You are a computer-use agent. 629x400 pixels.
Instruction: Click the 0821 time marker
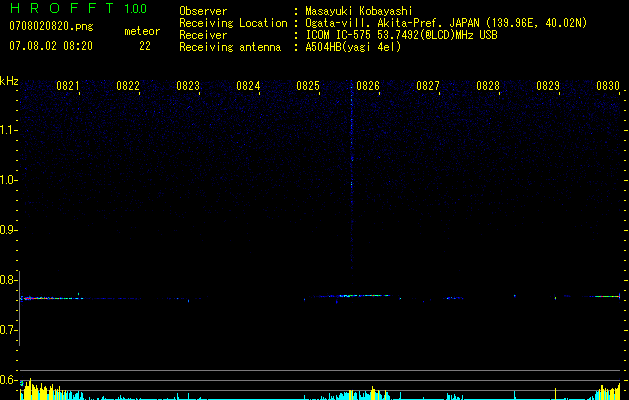68,86
